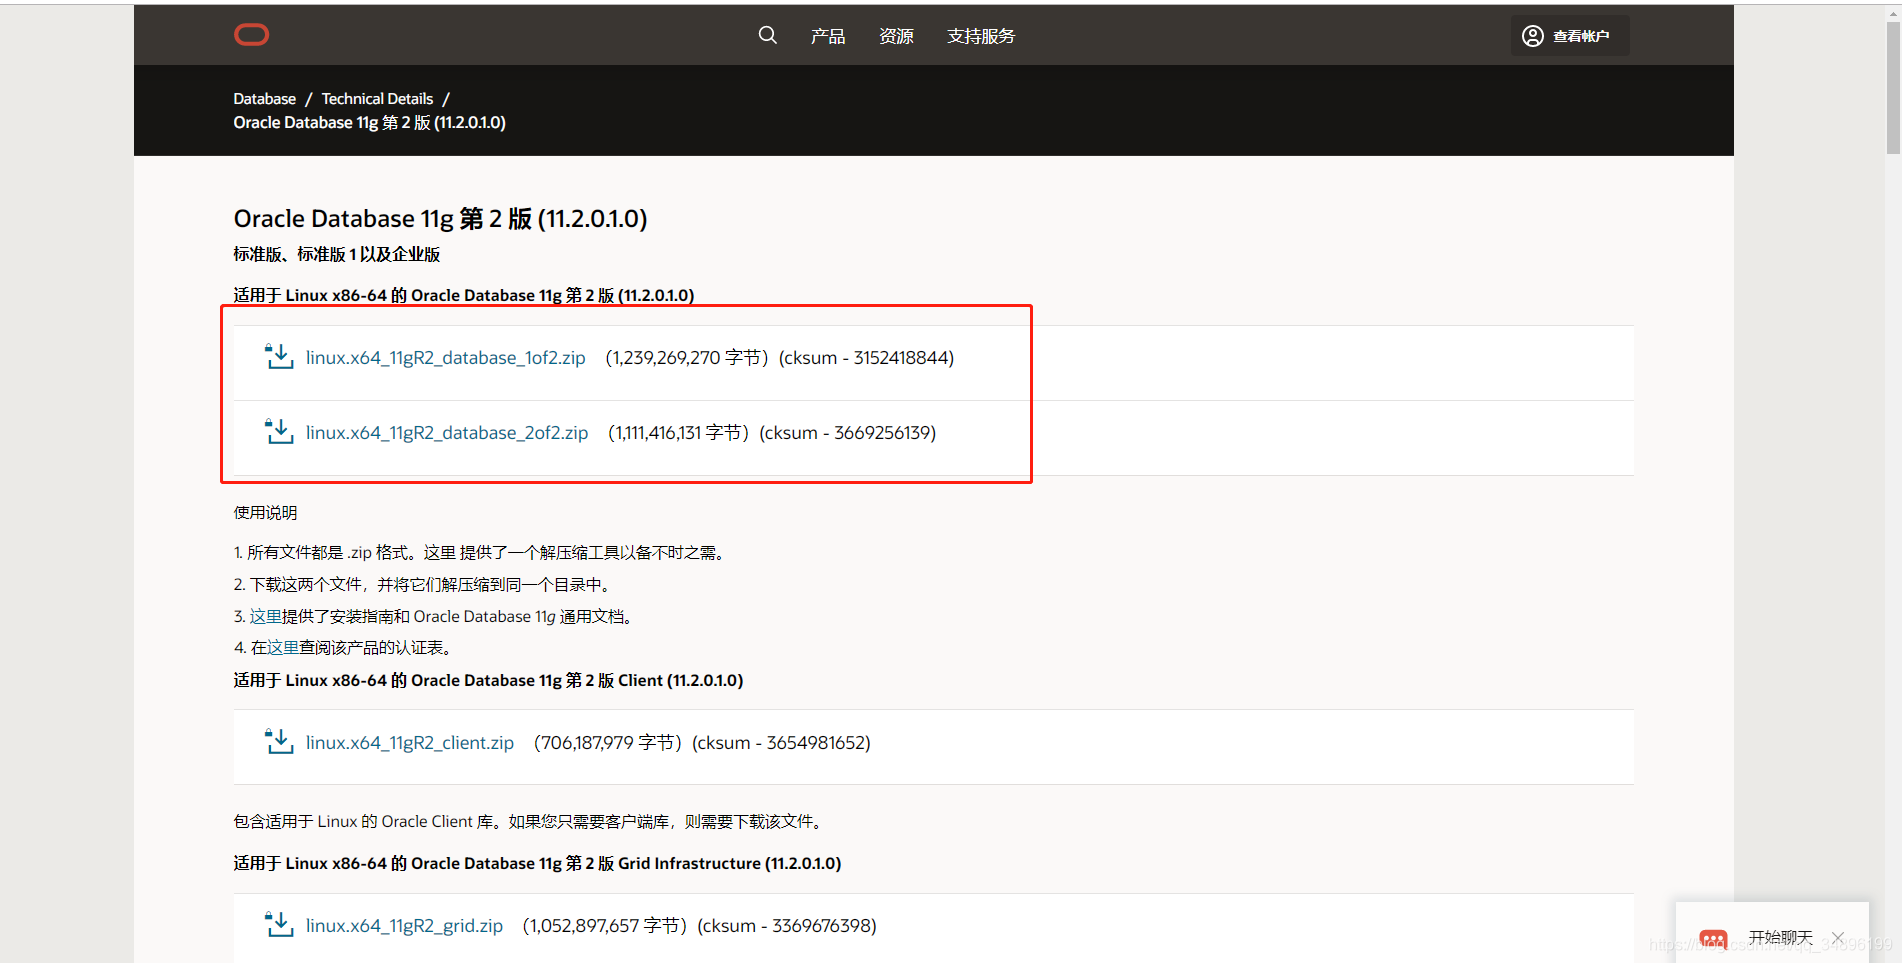Open the 资源 menu

pos(896,36)
